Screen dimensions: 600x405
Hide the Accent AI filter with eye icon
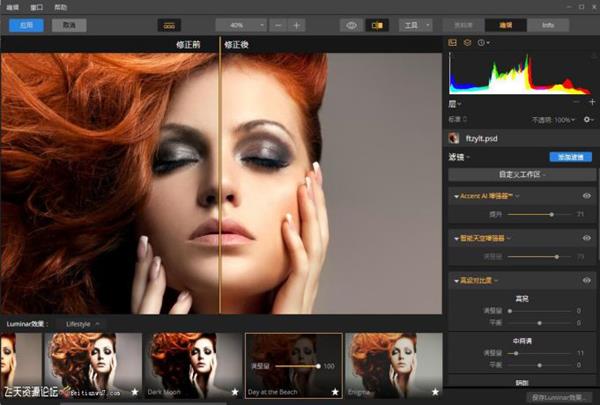click(x=587, y=196)
